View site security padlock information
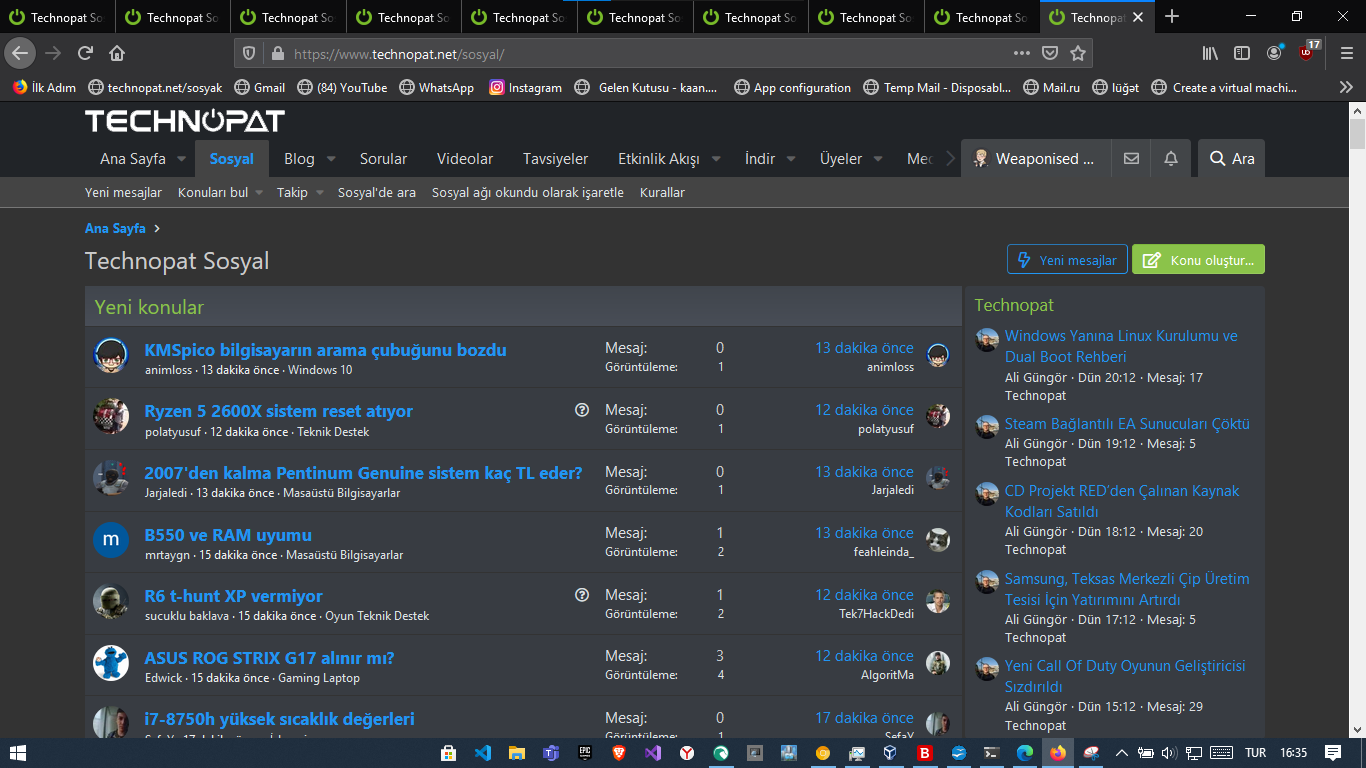This screenshot has width=1366, height=768. tap(277, 53)
